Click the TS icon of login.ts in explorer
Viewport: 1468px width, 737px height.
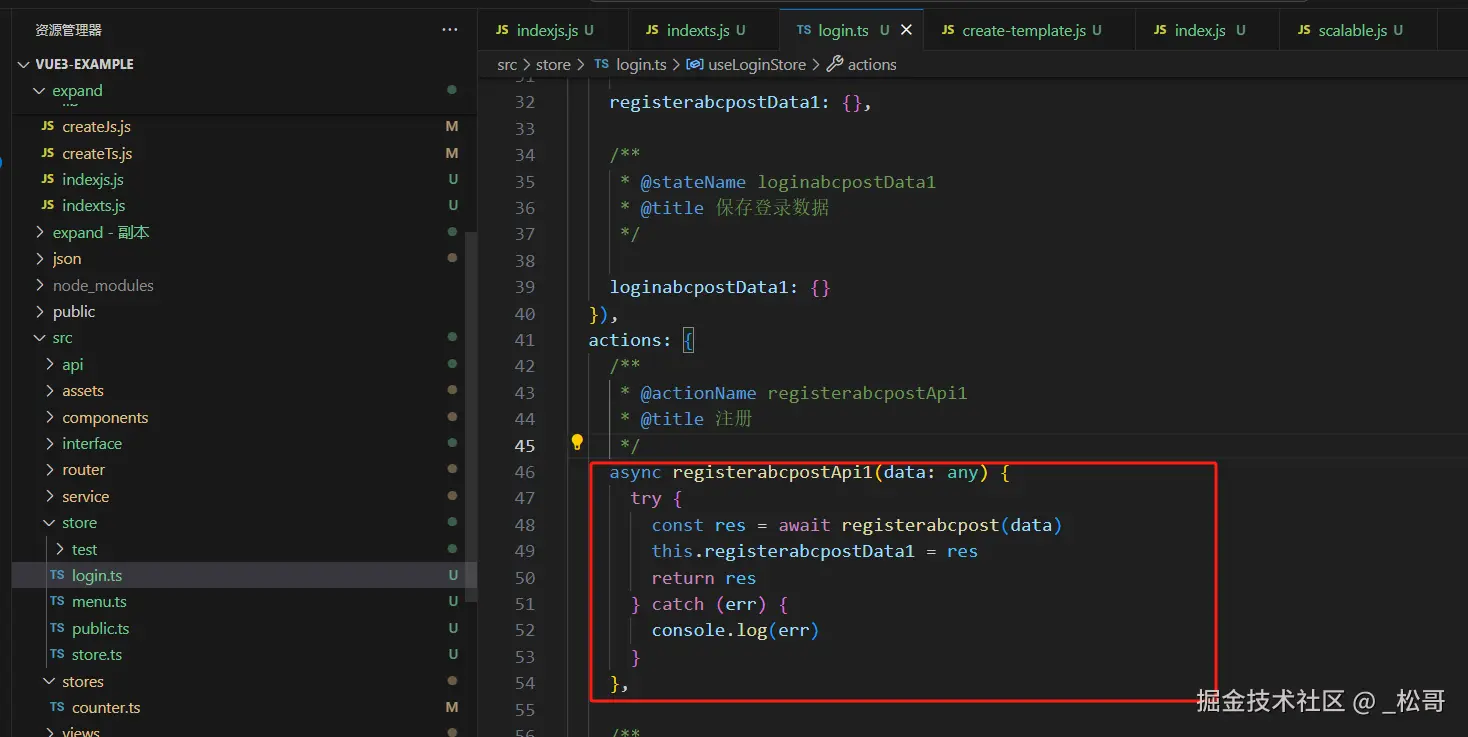pos(57,576)
